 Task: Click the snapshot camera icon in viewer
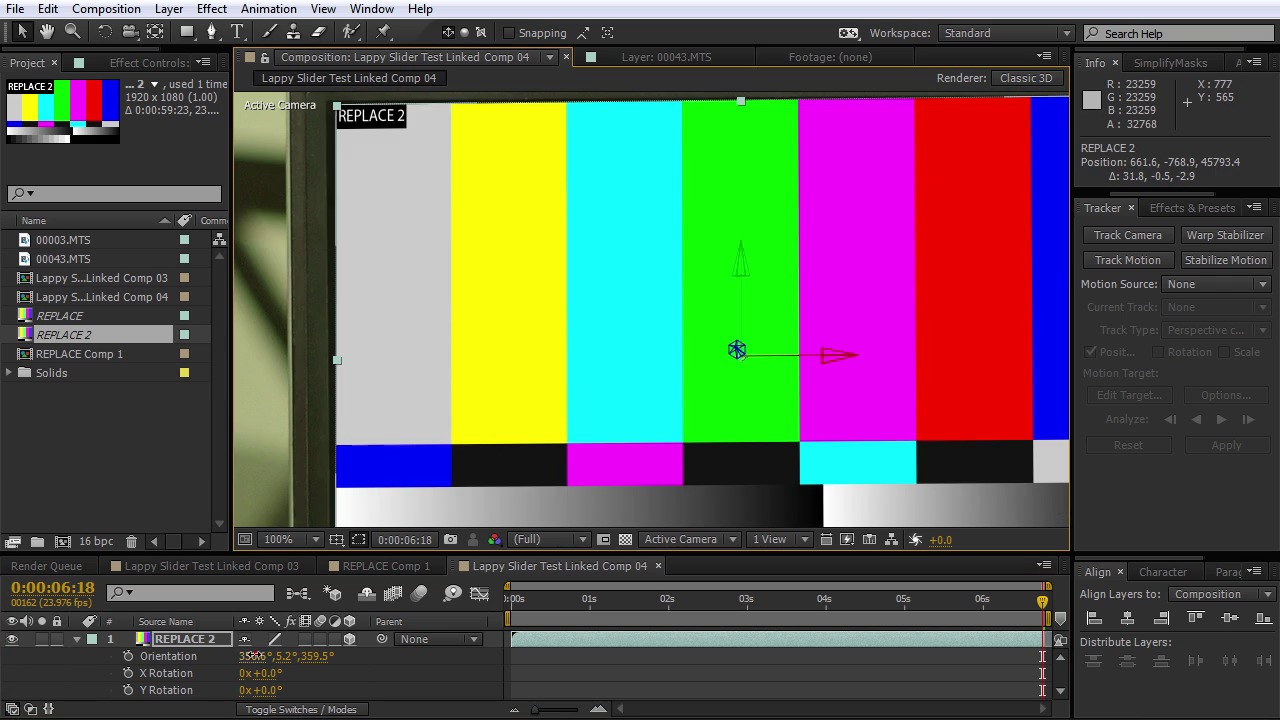[x=450, y=540]
